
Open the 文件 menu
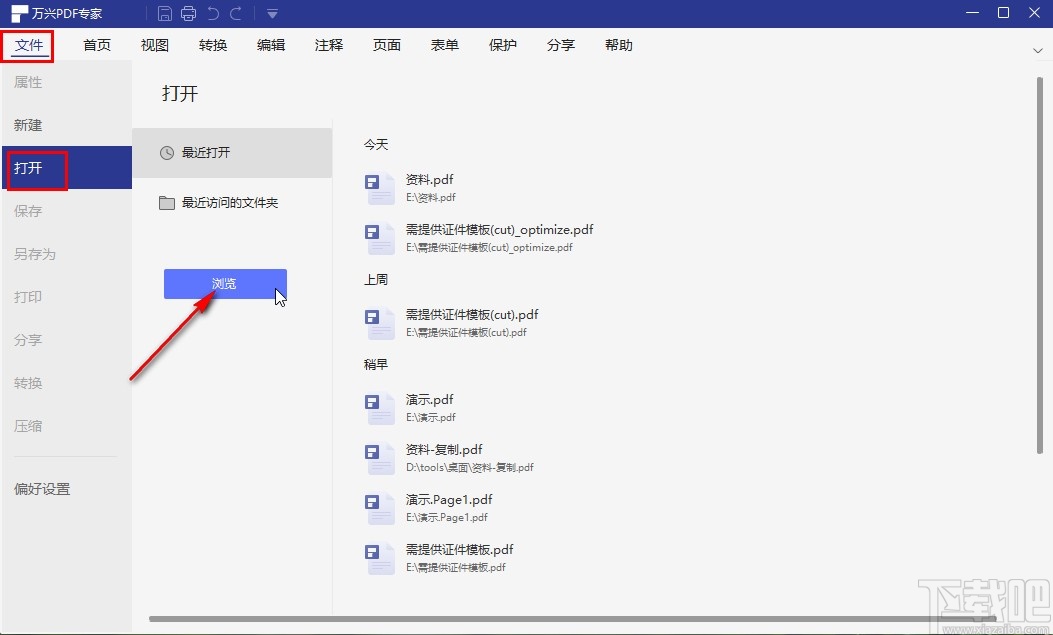[x=27, y=44]
